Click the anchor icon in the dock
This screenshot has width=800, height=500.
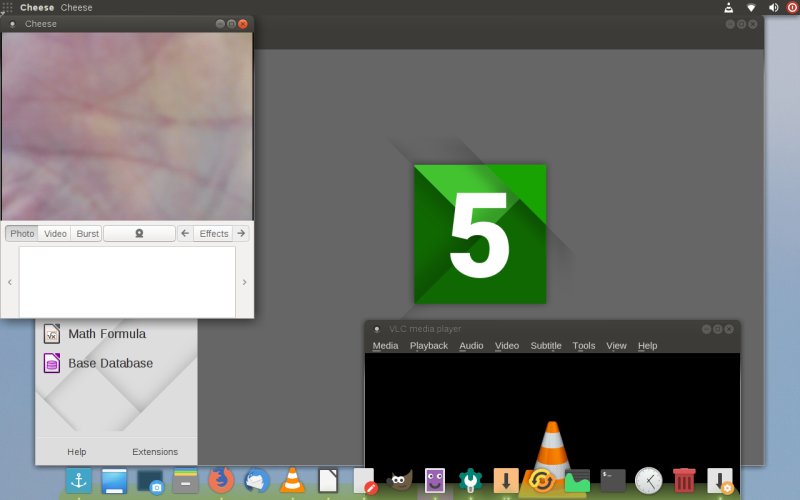click(78, 480)
